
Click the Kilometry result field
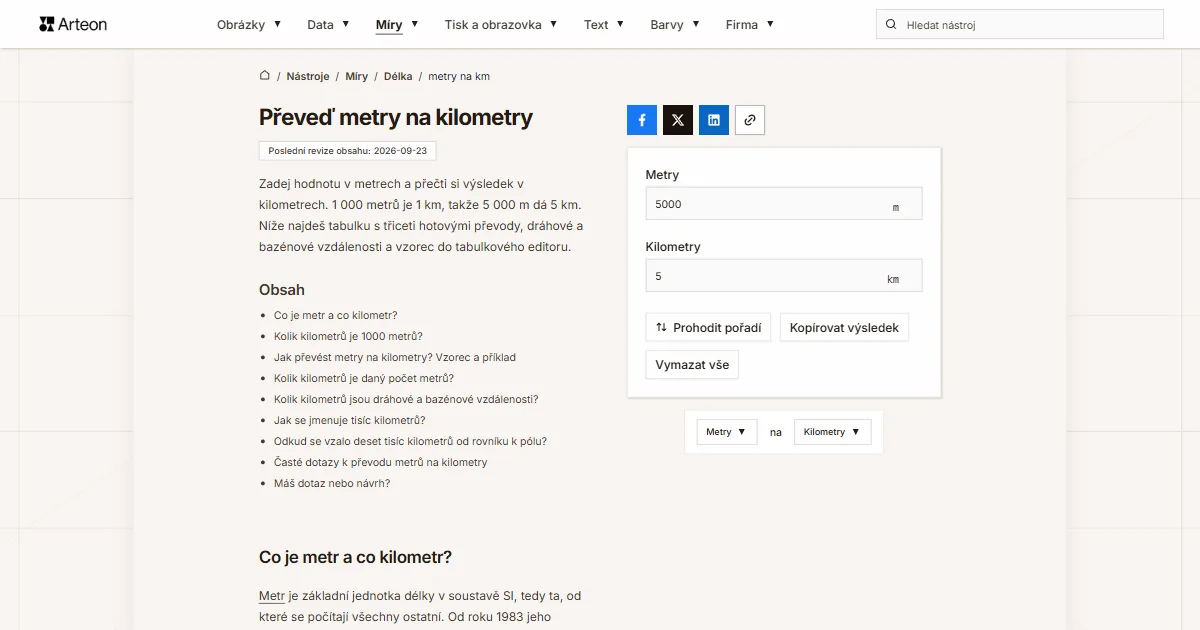point(784,276)
